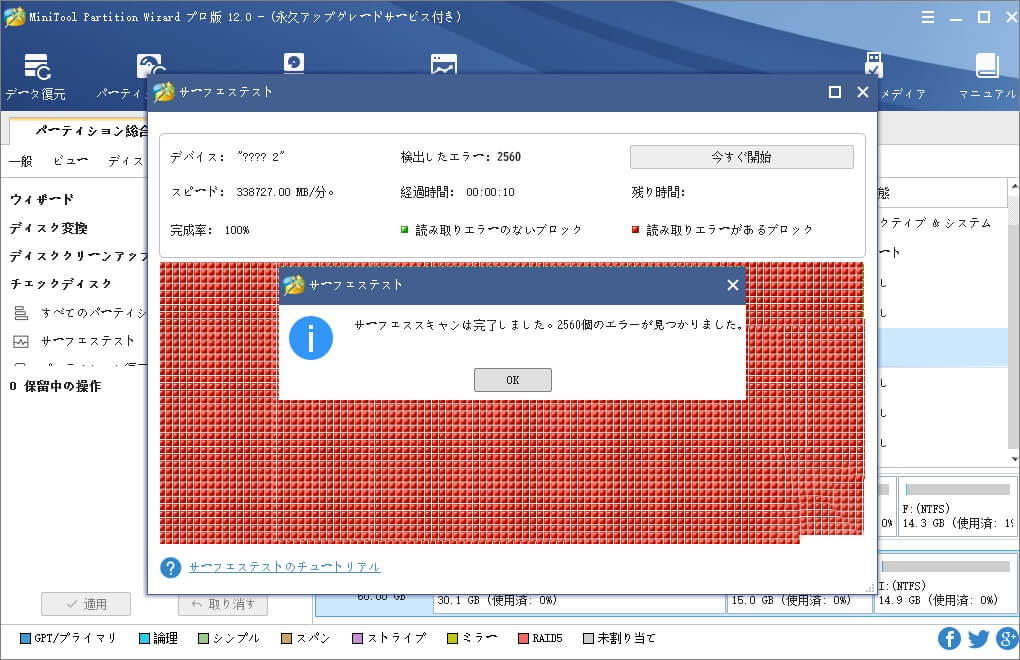Screen dimensions: 1020x660
Task: Click the partition list scrollbar up arrow
Action: click(x=1014, y=187)
